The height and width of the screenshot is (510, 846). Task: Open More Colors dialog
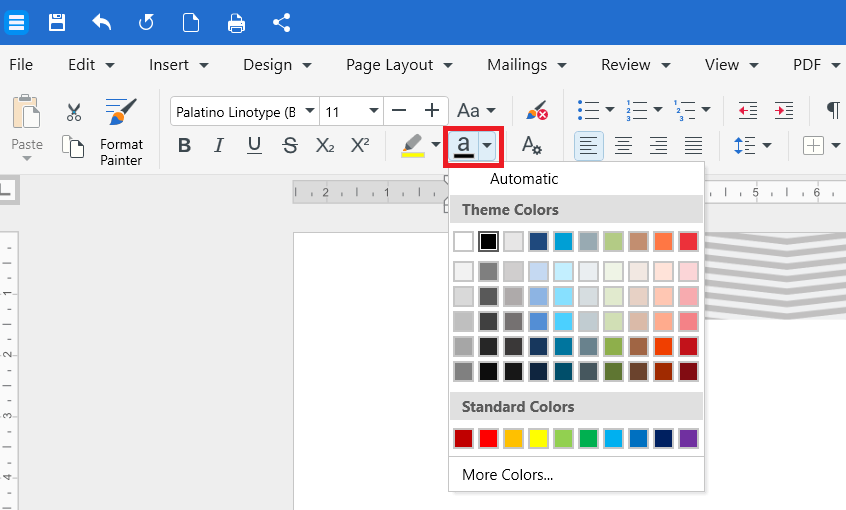pyautogui.click(x=576, y=474)
